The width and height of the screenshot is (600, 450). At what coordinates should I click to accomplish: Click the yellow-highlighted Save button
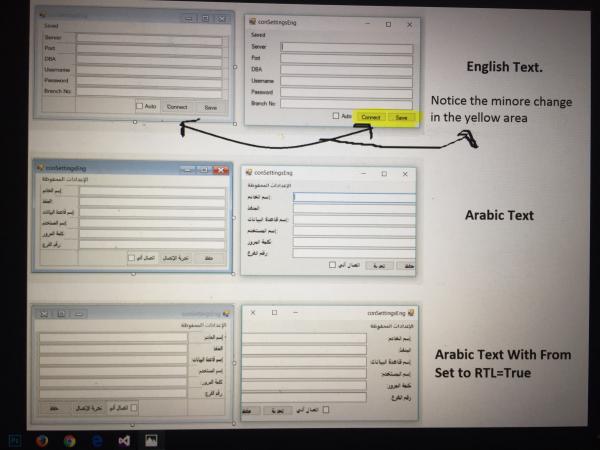point(401,117)
